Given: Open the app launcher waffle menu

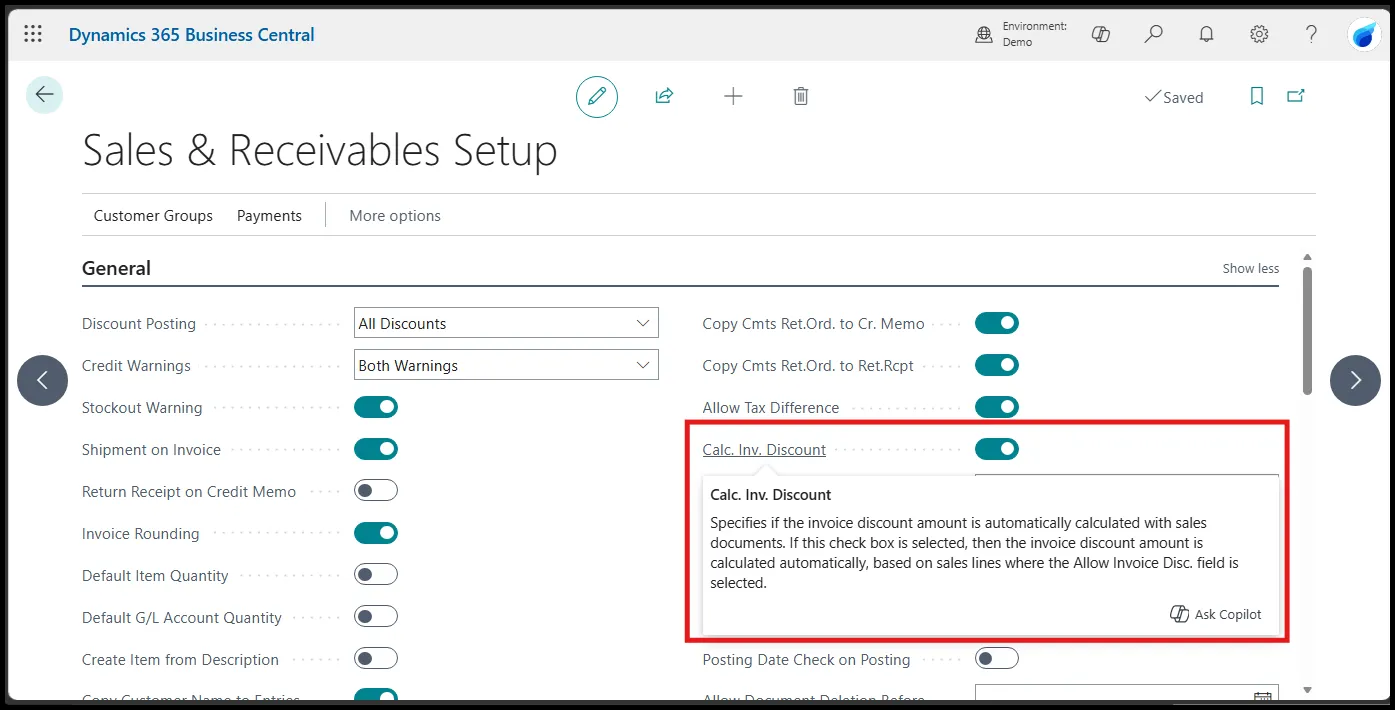Looking at the screenshot, I should 33,34.
